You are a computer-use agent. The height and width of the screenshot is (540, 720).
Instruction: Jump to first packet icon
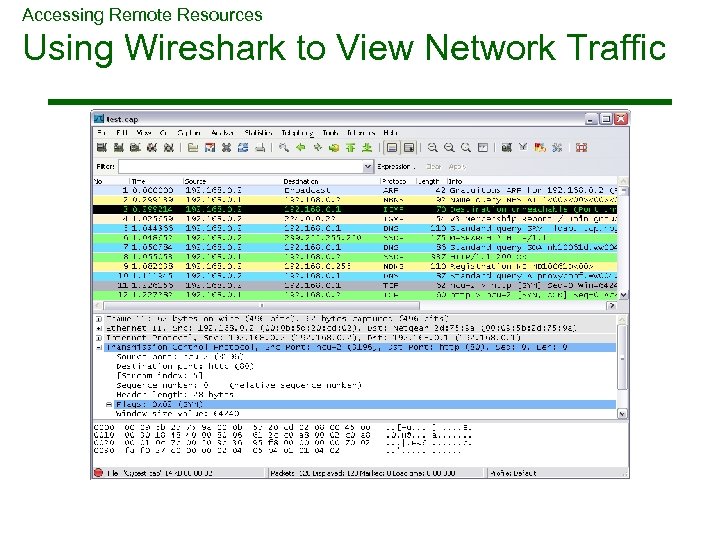click(350, 147)
